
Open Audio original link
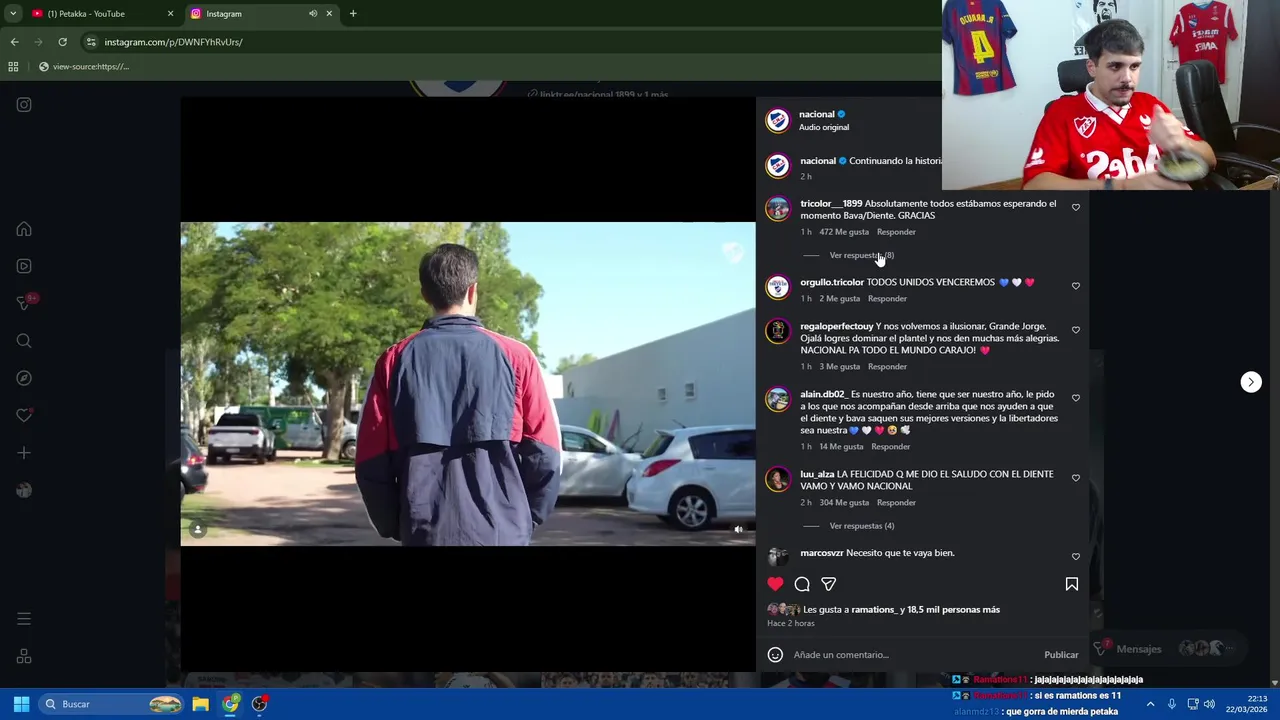pyautogui.click(x=824, y=128)
